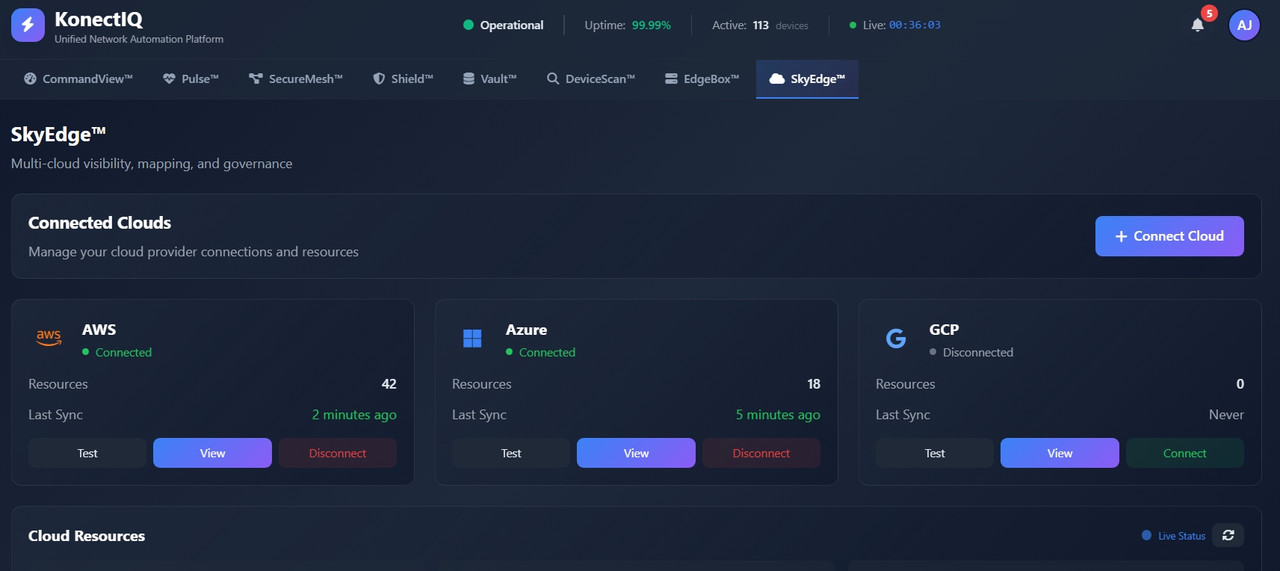This screenshot has height=571, width=1280.
Task: Click the KonectIQ brand name
Action: (98, 20)
